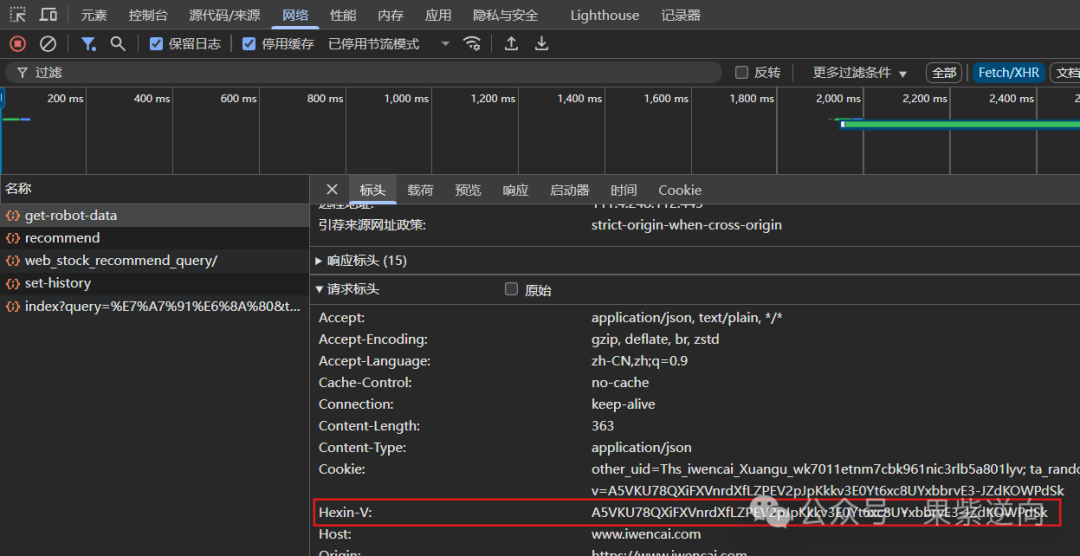Image resolution: width=1080 pixels, height=556 pixels.
Task: Stop recording network log
Action: 17,44
